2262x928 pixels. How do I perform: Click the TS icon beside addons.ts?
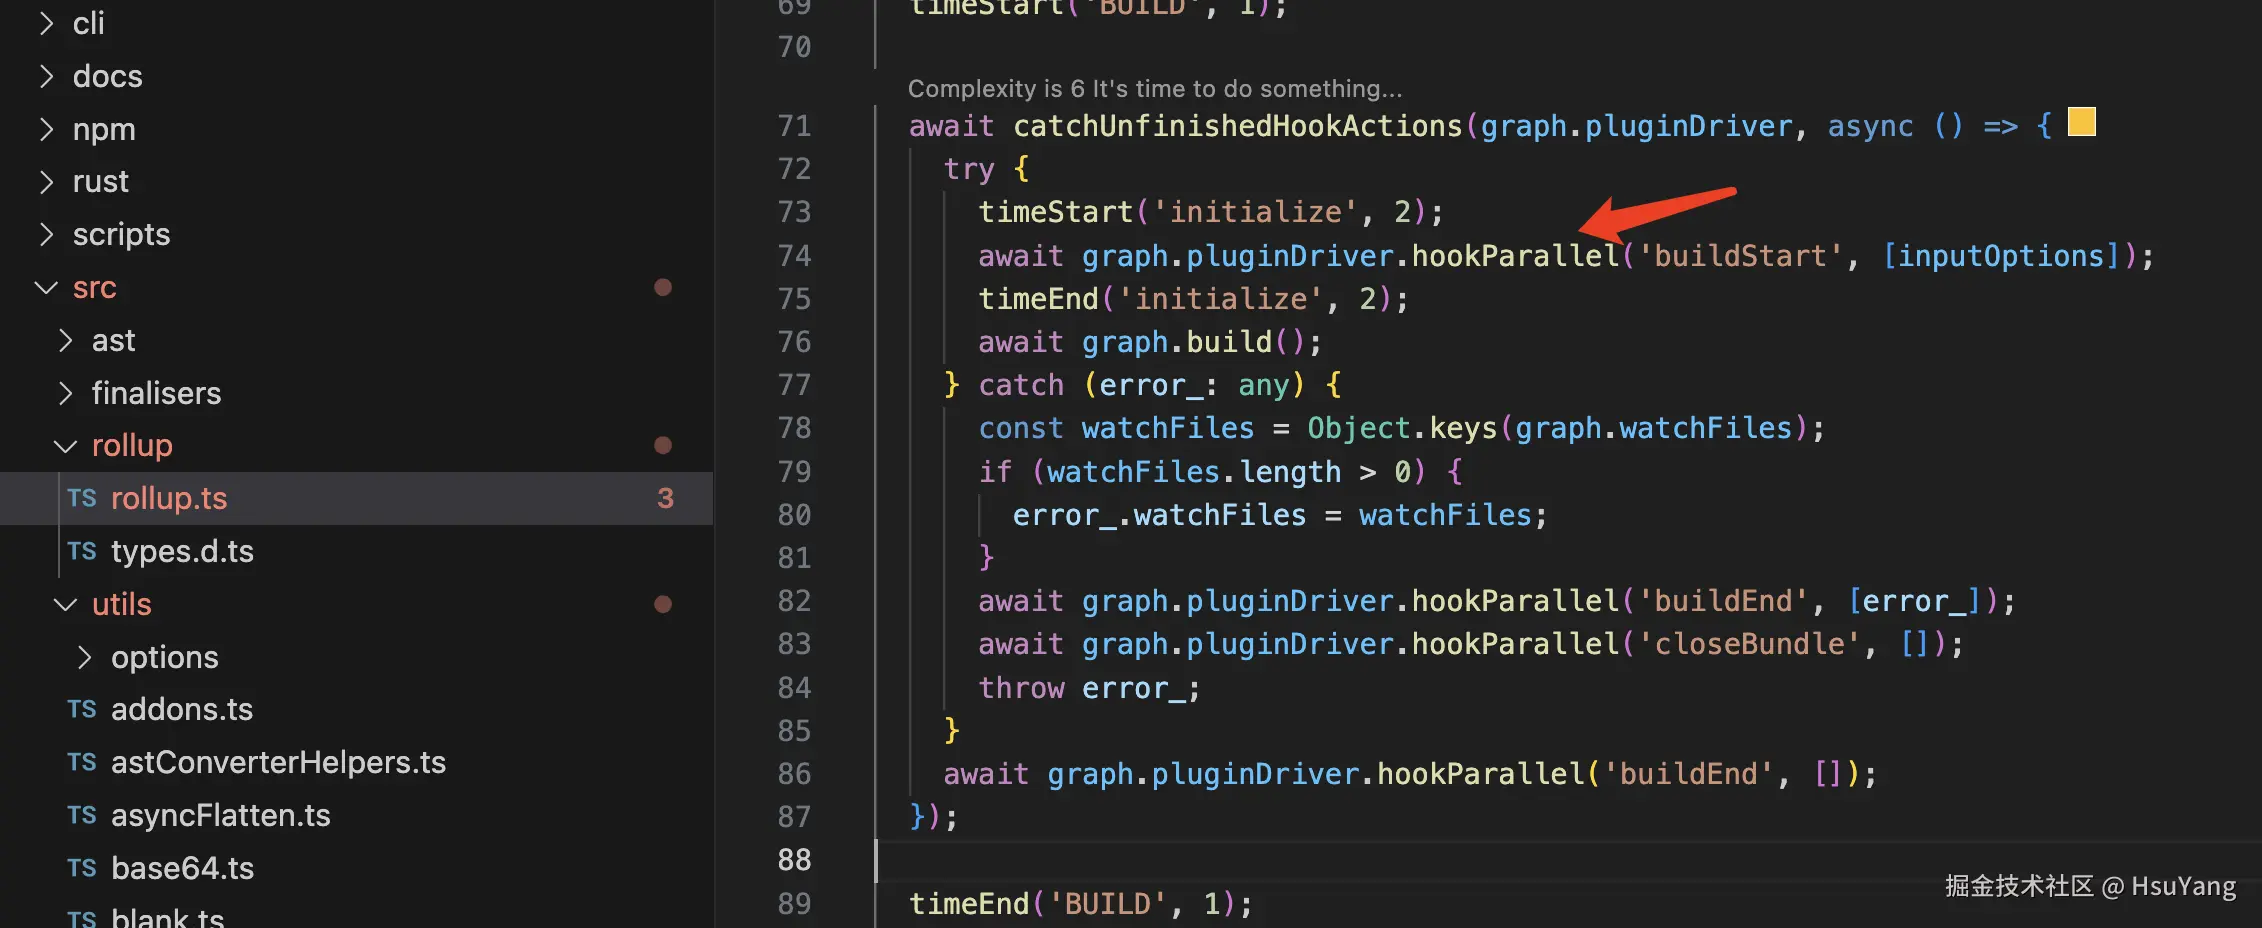pos(82,709)
